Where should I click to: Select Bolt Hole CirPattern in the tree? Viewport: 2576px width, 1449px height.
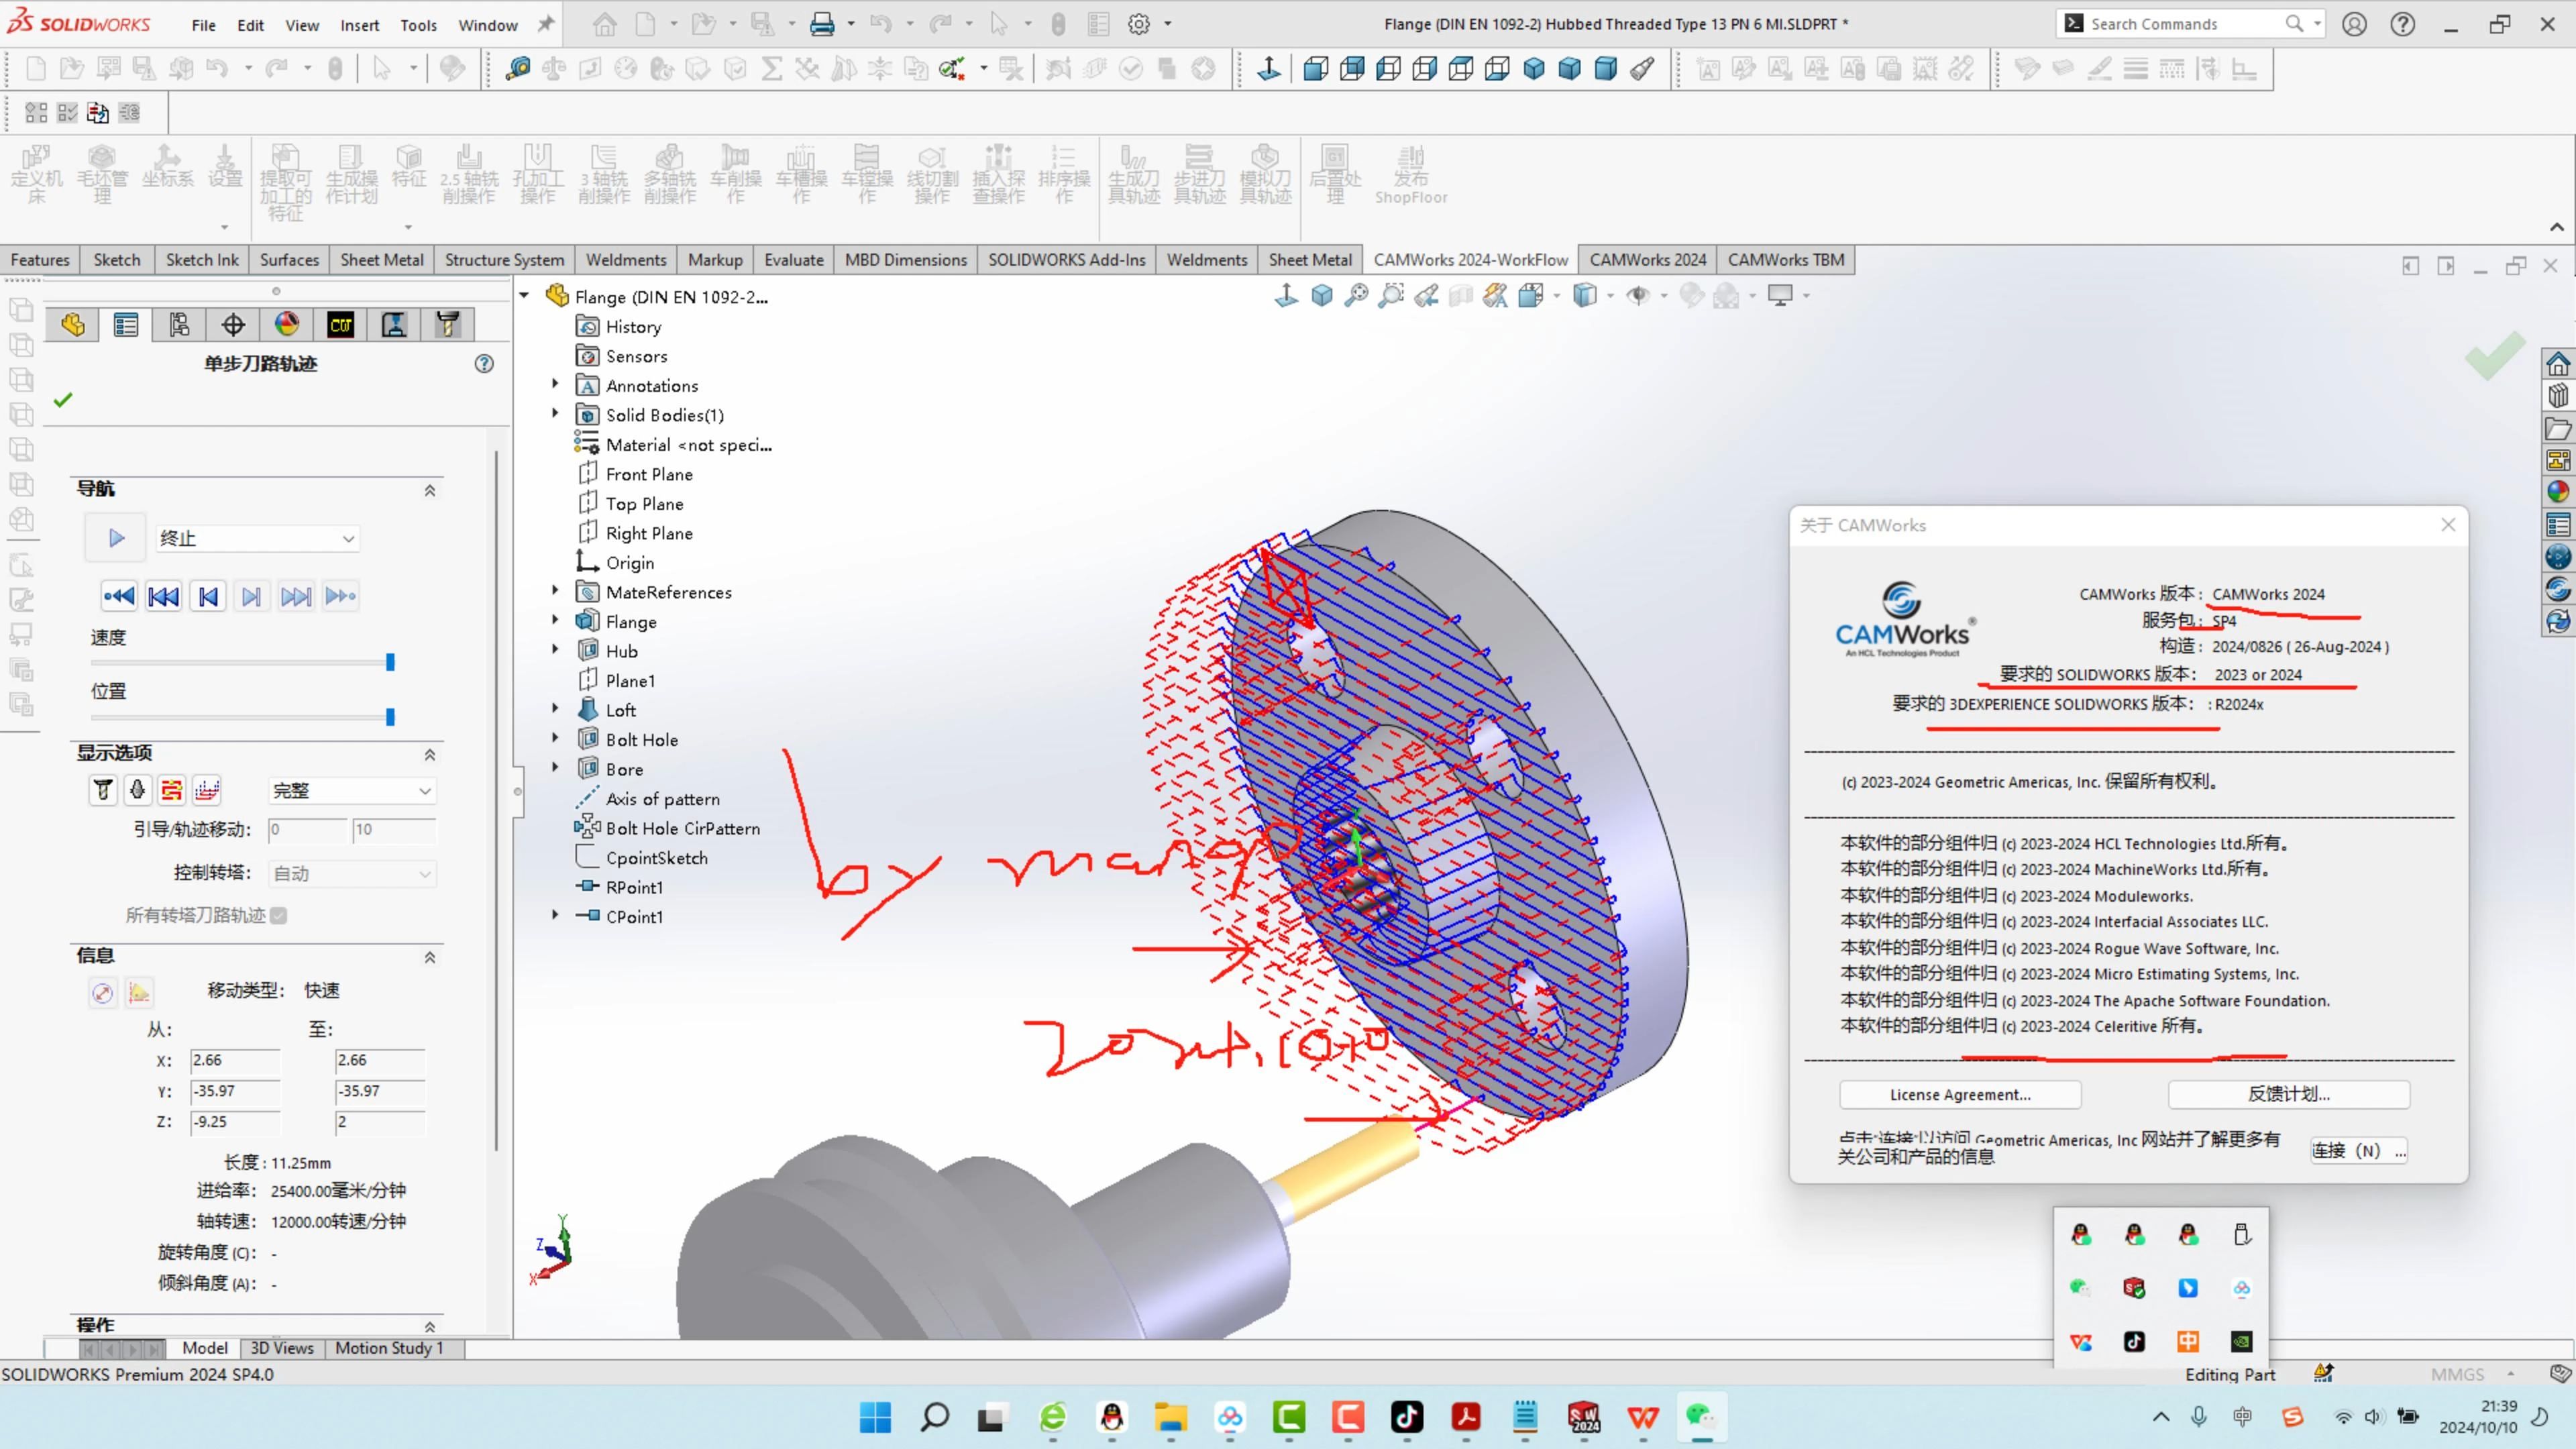[x=683, y=828]
